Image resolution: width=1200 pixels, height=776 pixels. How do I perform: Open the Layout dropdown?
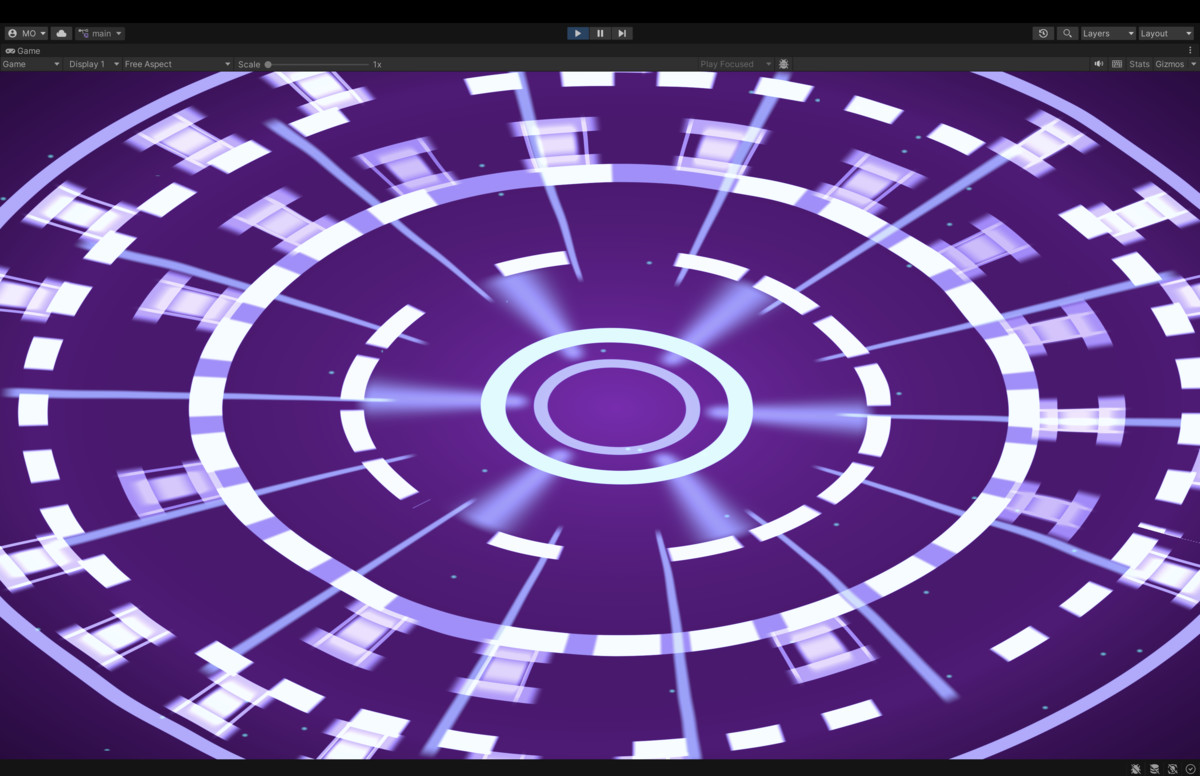tap(1166, 33)
